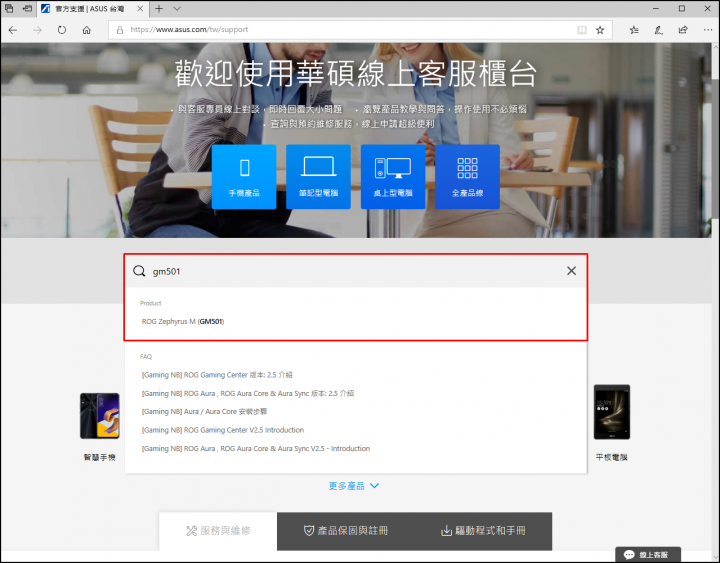Share this page icon

683,30
